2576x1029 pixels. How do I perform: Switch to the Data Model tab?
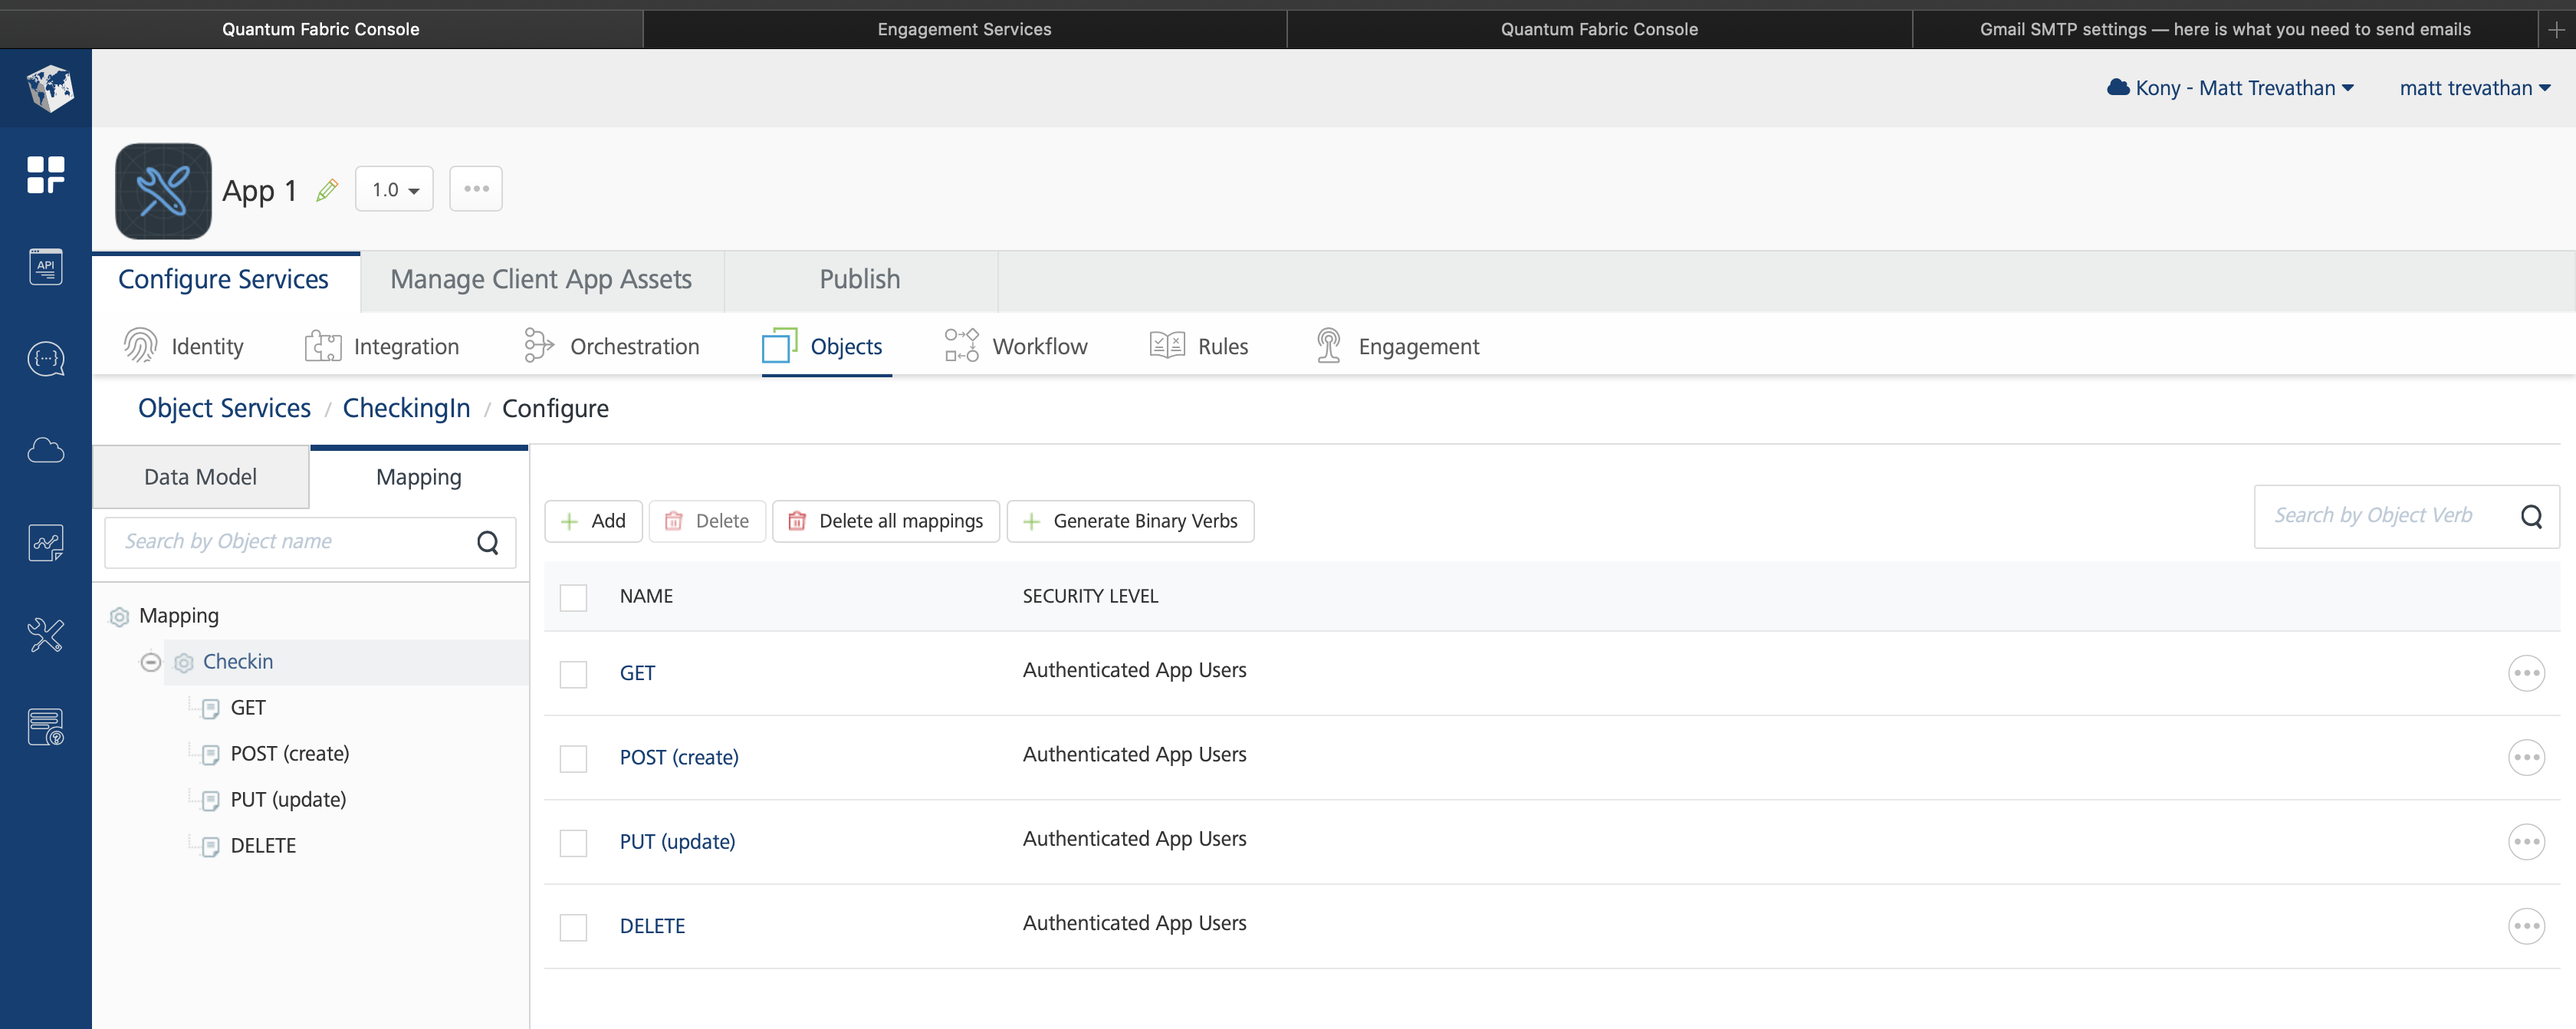pos(199,475)
